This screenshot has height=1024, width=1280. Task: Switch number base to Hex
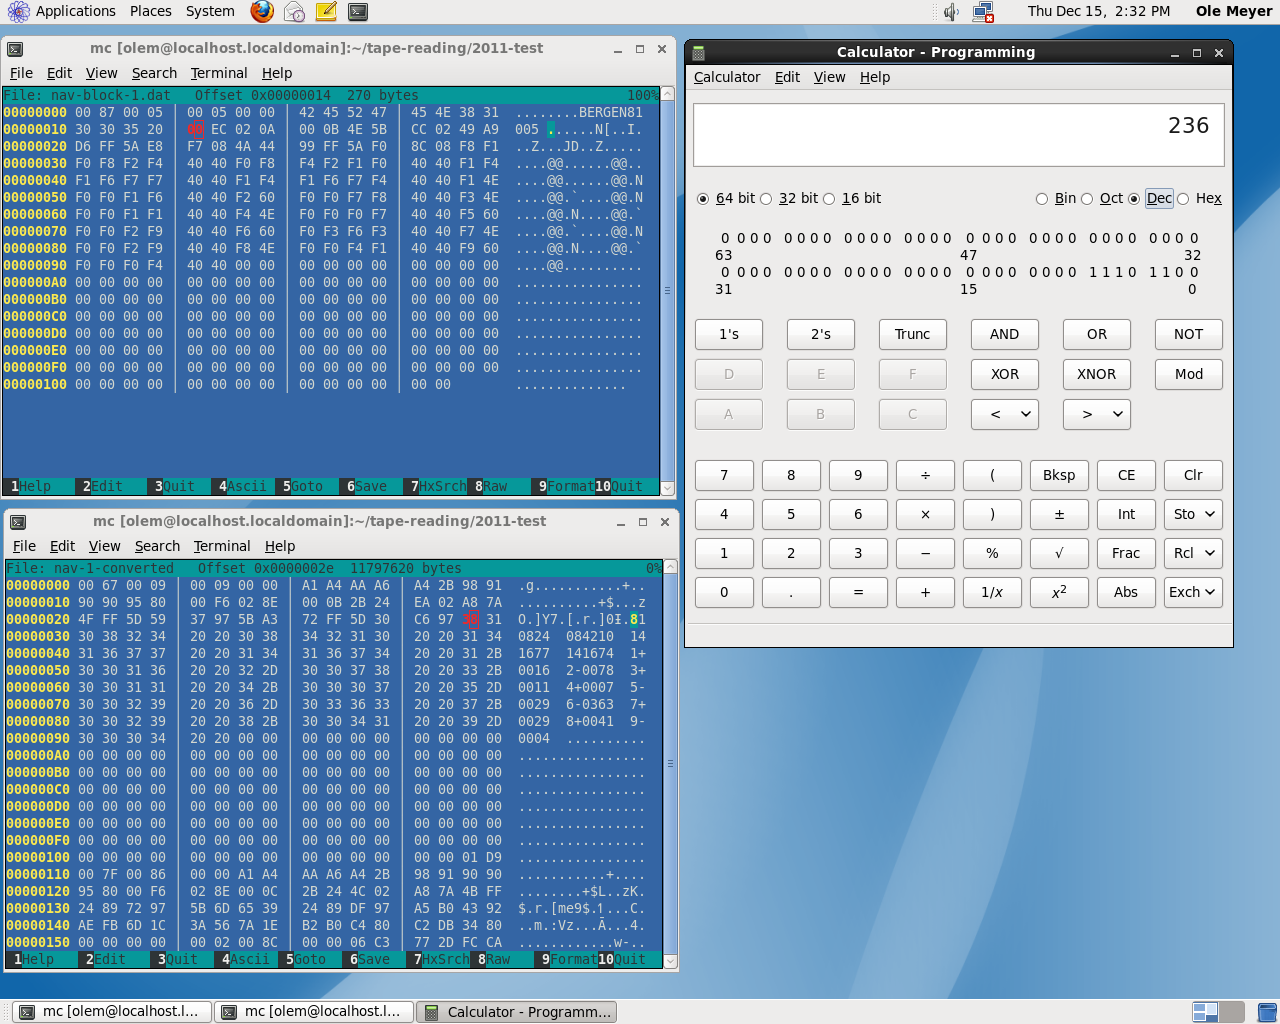(1184, 199)
